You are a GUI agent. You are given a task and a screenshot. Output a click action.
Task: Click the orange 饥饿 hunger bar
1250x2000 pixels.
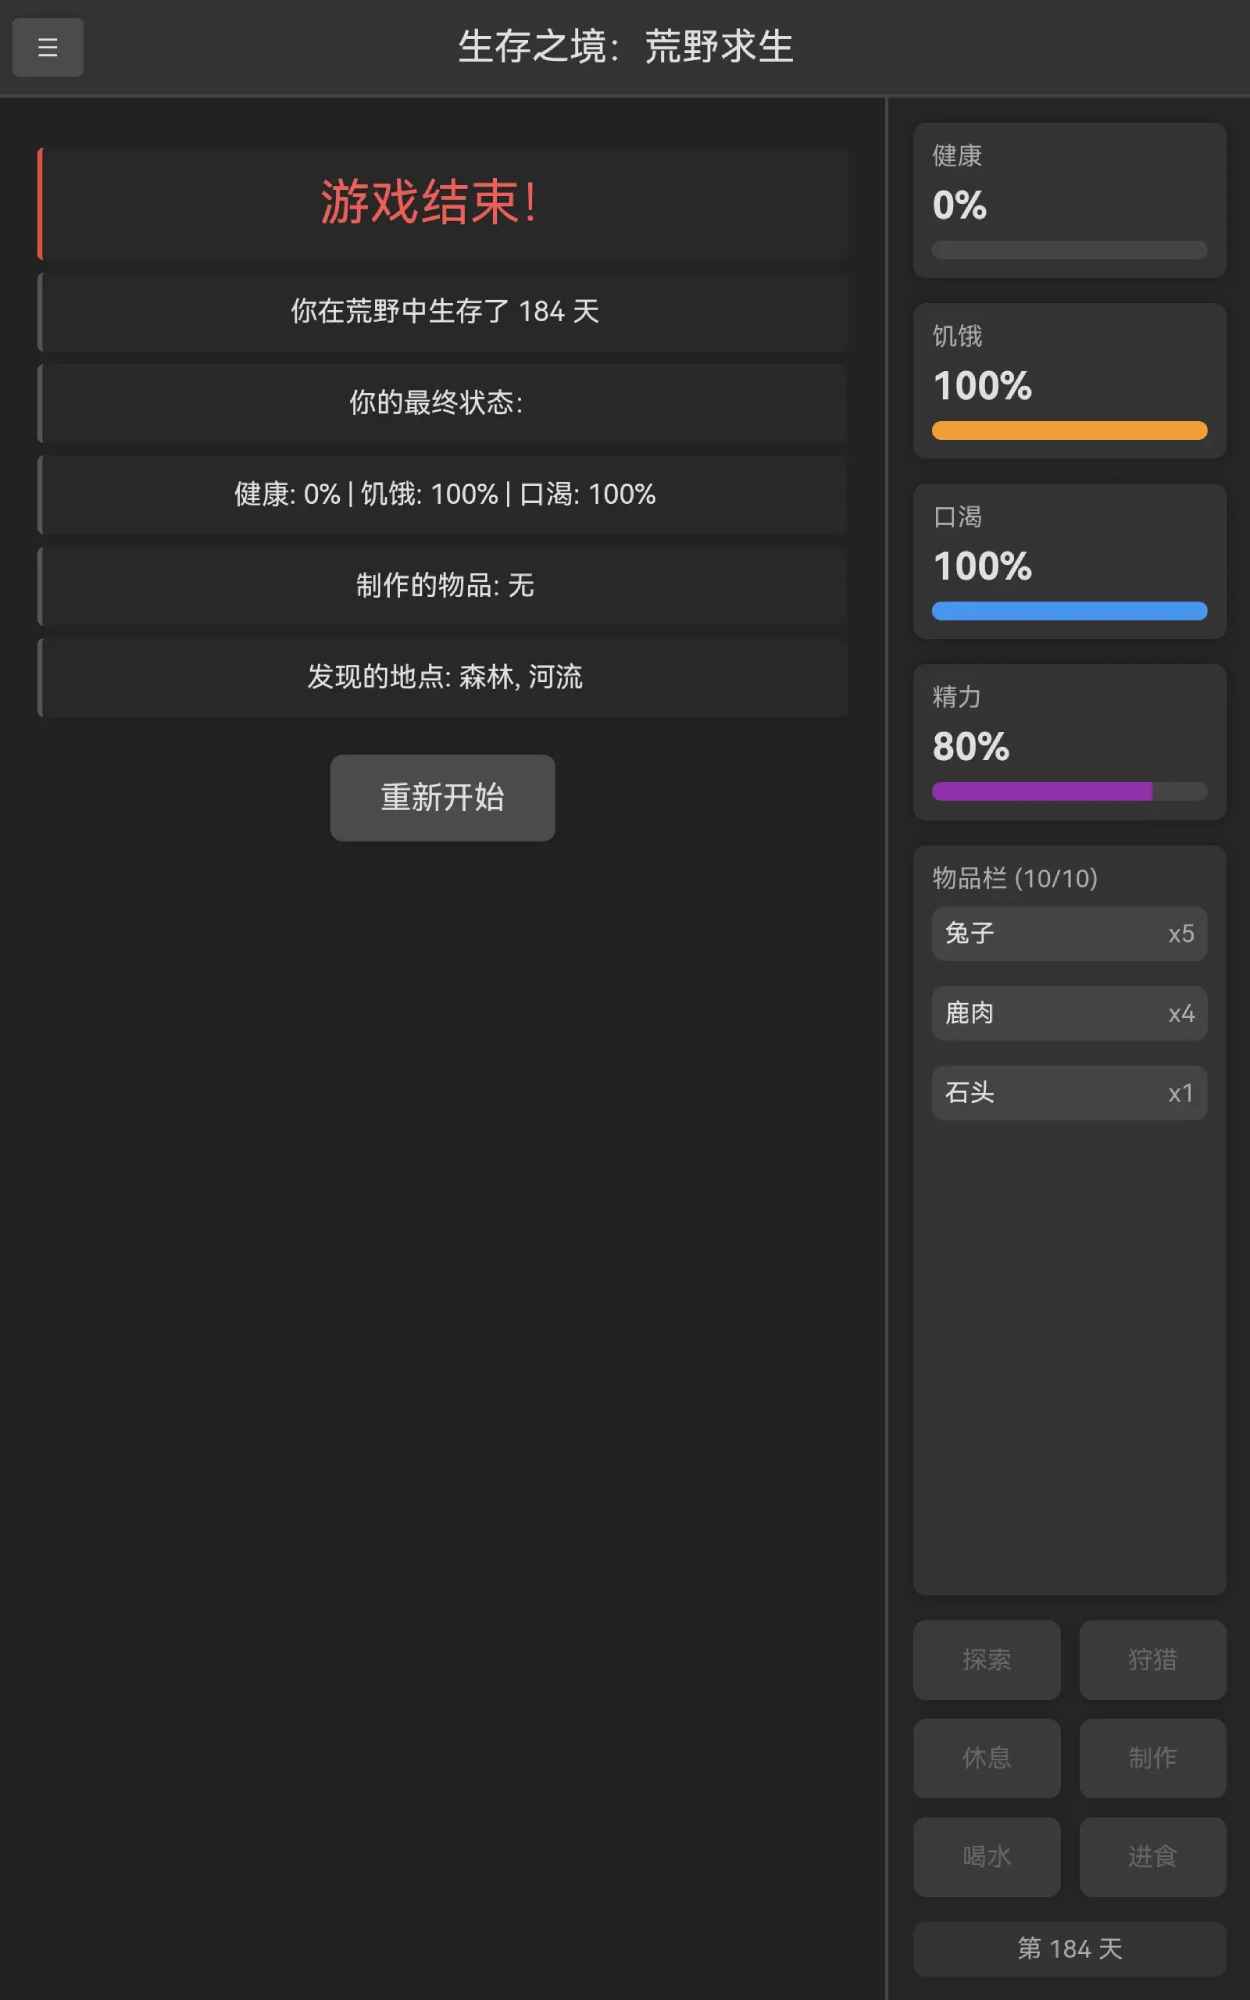click(x=1069, y=431)
